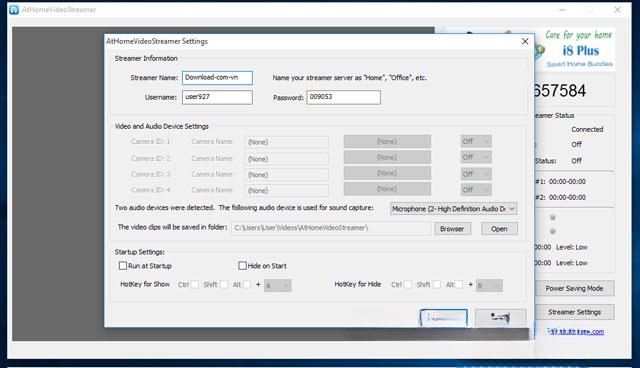Minimize the main AtHomeVideoStreamer window
This screenshot has width=640, height=368.
[x=562, y=10]
